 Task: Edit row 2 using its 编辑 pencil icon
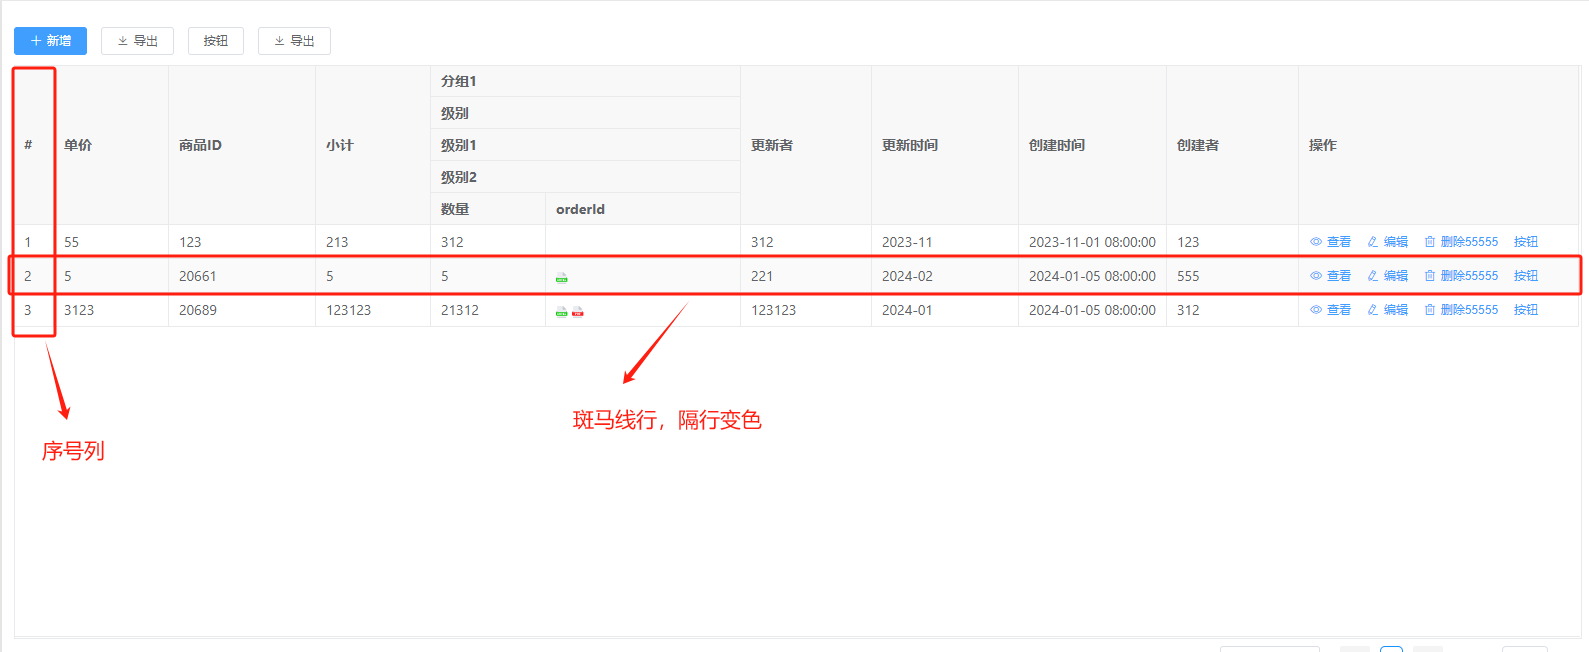click(1373, 276)
